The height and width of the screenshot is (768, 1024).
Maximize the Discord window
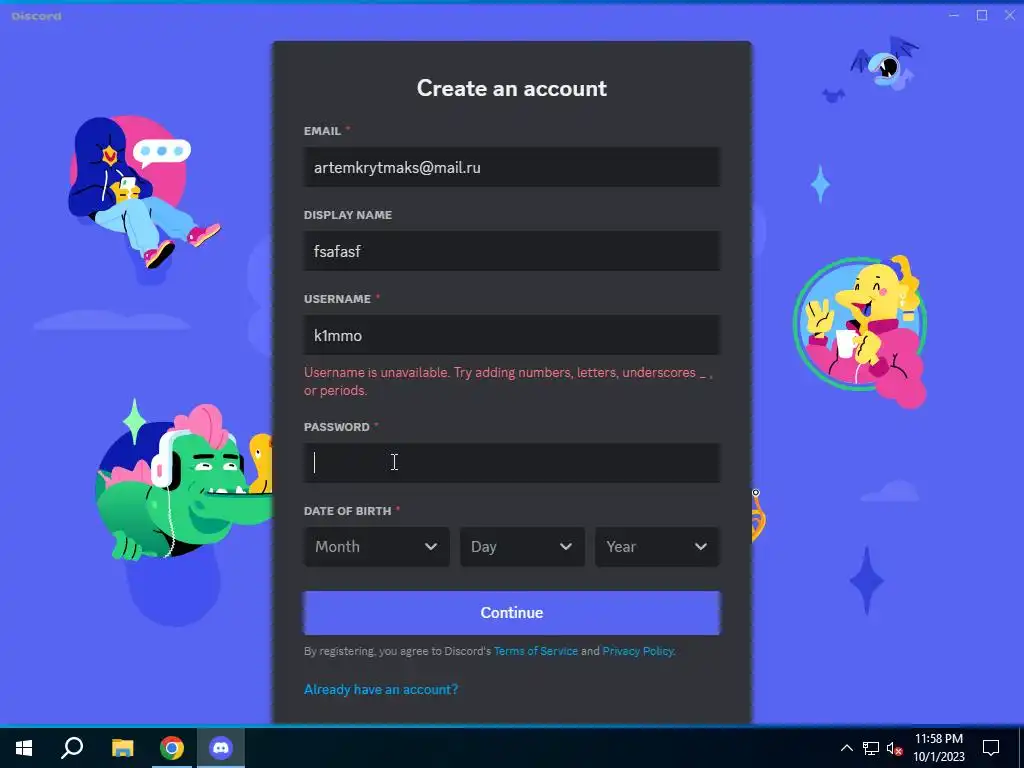point(982,15)
